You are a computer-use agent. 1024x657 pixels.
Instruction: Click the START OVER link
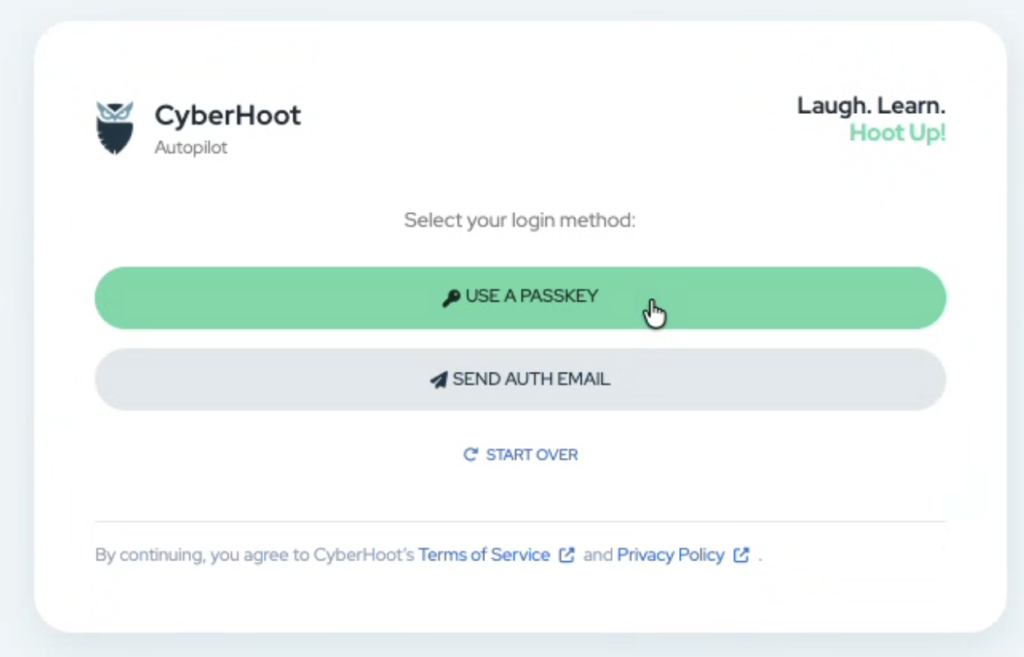[x=520, y=455]
